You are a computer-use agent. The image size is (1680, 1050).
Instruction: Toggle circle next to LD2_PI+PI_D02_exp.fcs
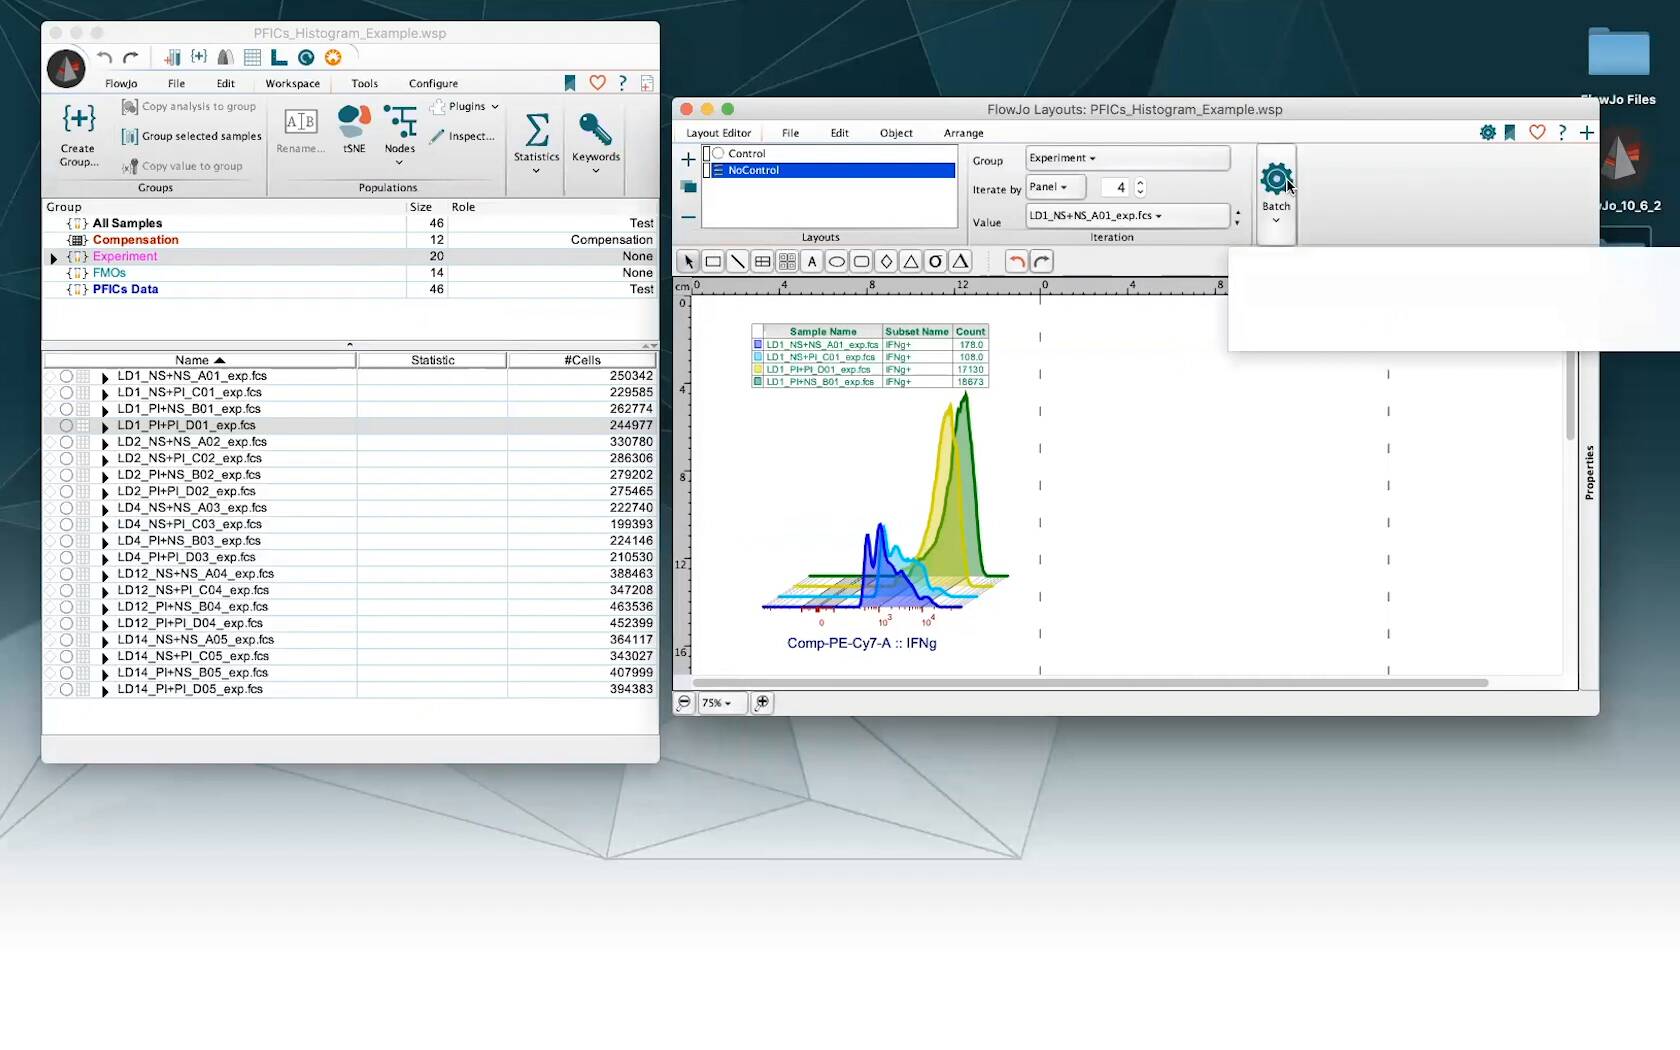[66, 491]
